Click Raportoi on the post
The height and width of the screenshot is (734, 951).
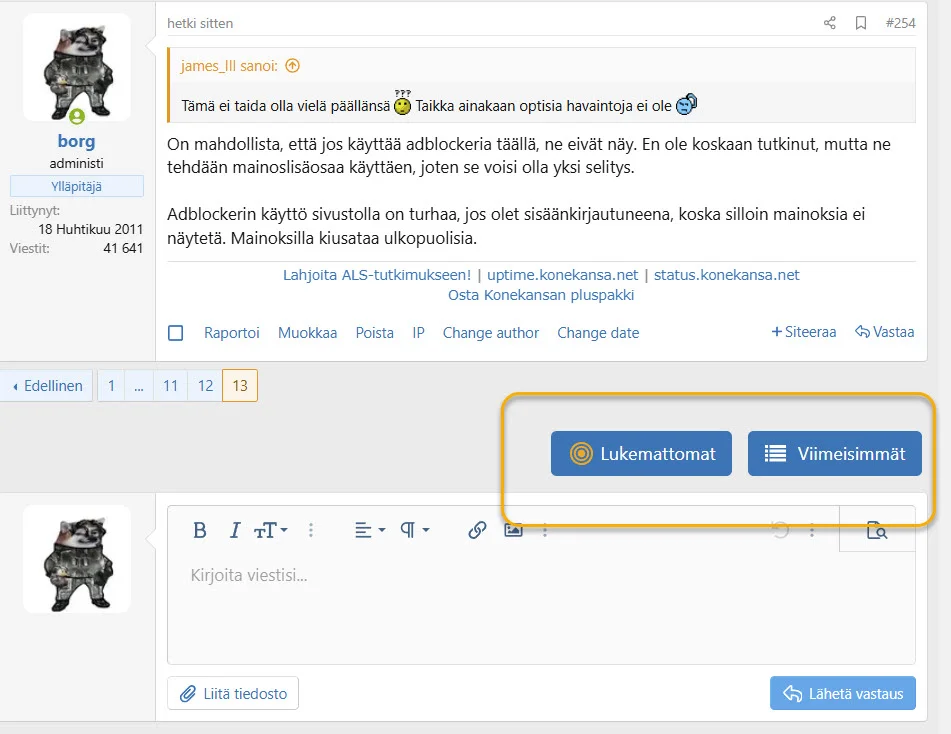[x=232, y=333]
